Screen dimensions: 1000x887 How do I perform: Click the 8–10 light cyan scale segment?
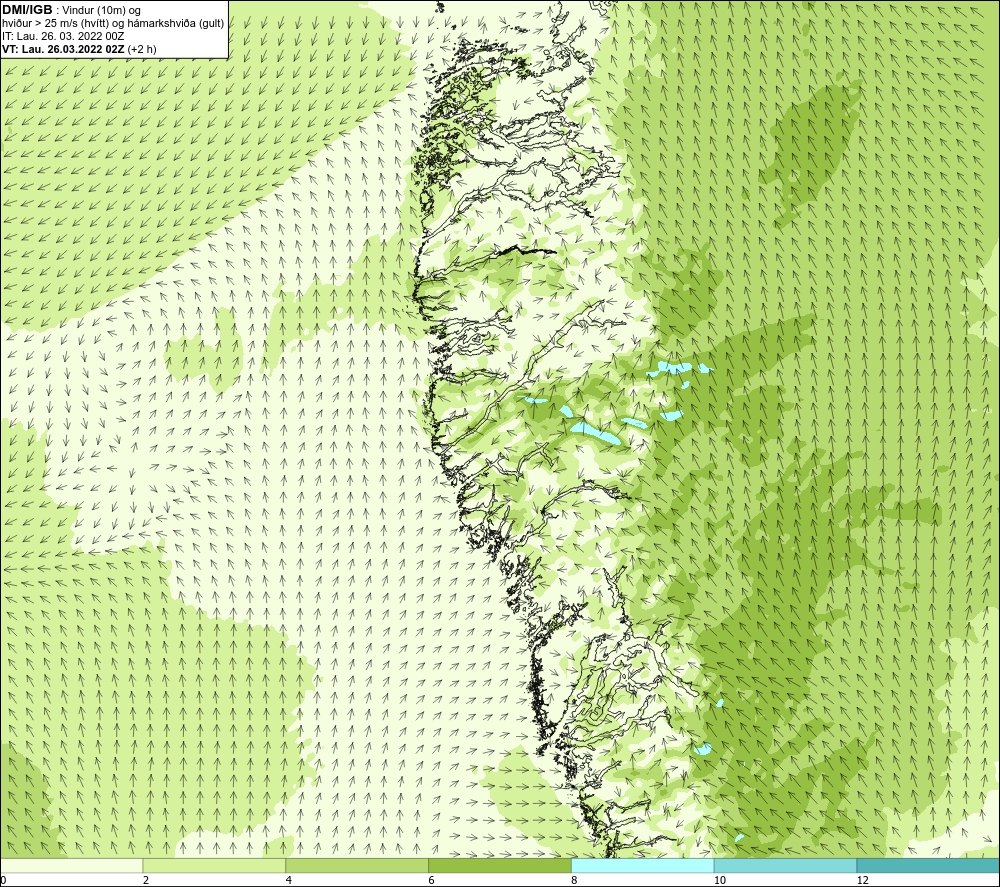[x=643, y=865]
